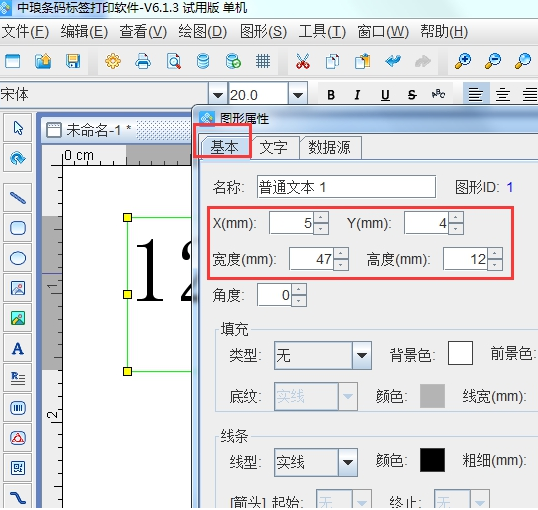
Task: Select the line drawing tool
Action: [x=18, y=198]
